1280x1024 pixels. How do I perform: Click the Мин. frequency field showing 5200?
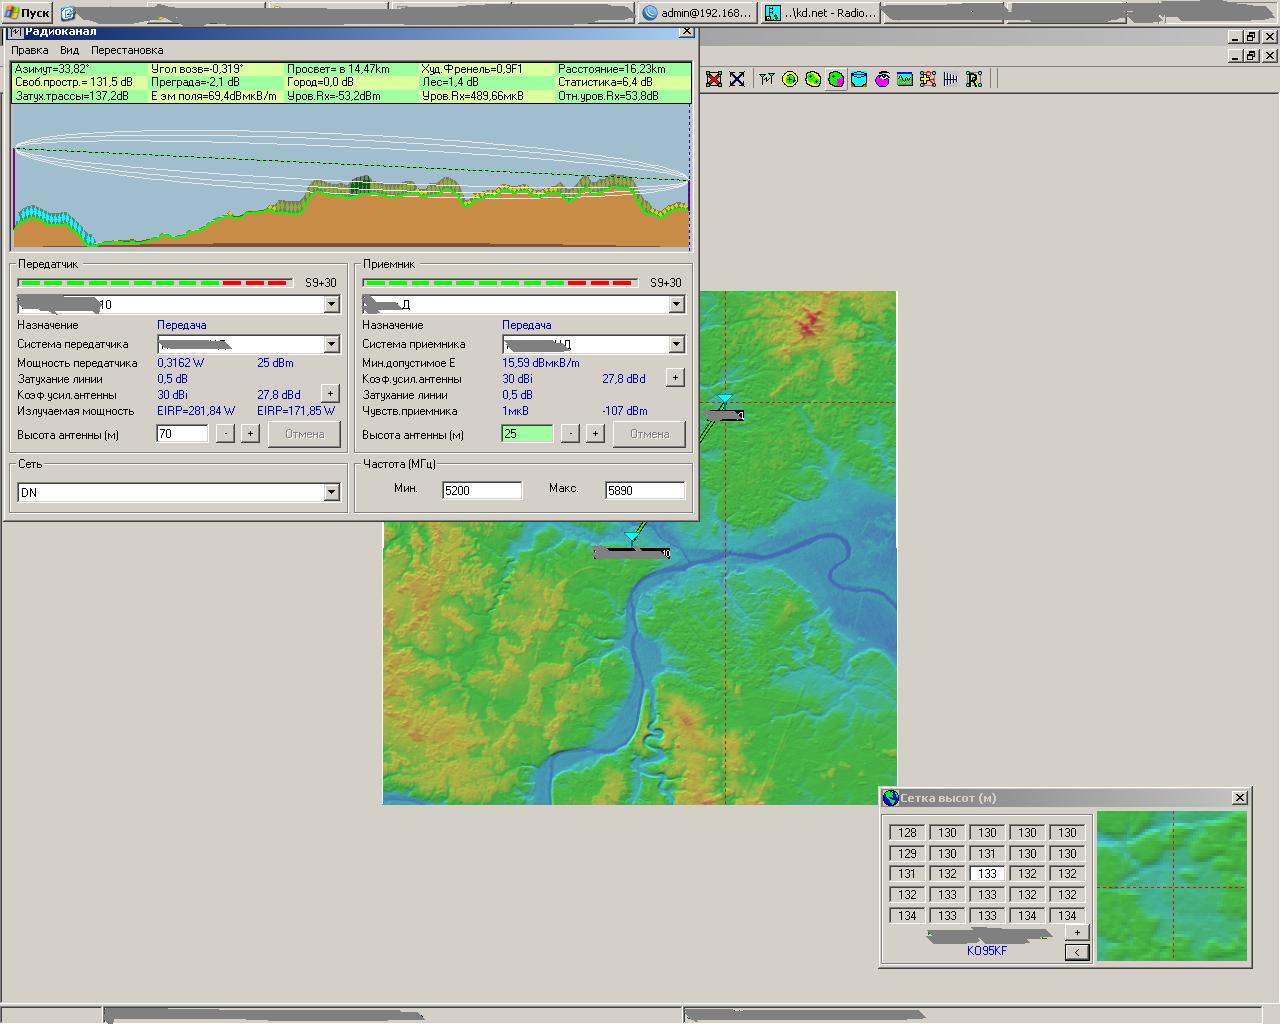[482, 490]
